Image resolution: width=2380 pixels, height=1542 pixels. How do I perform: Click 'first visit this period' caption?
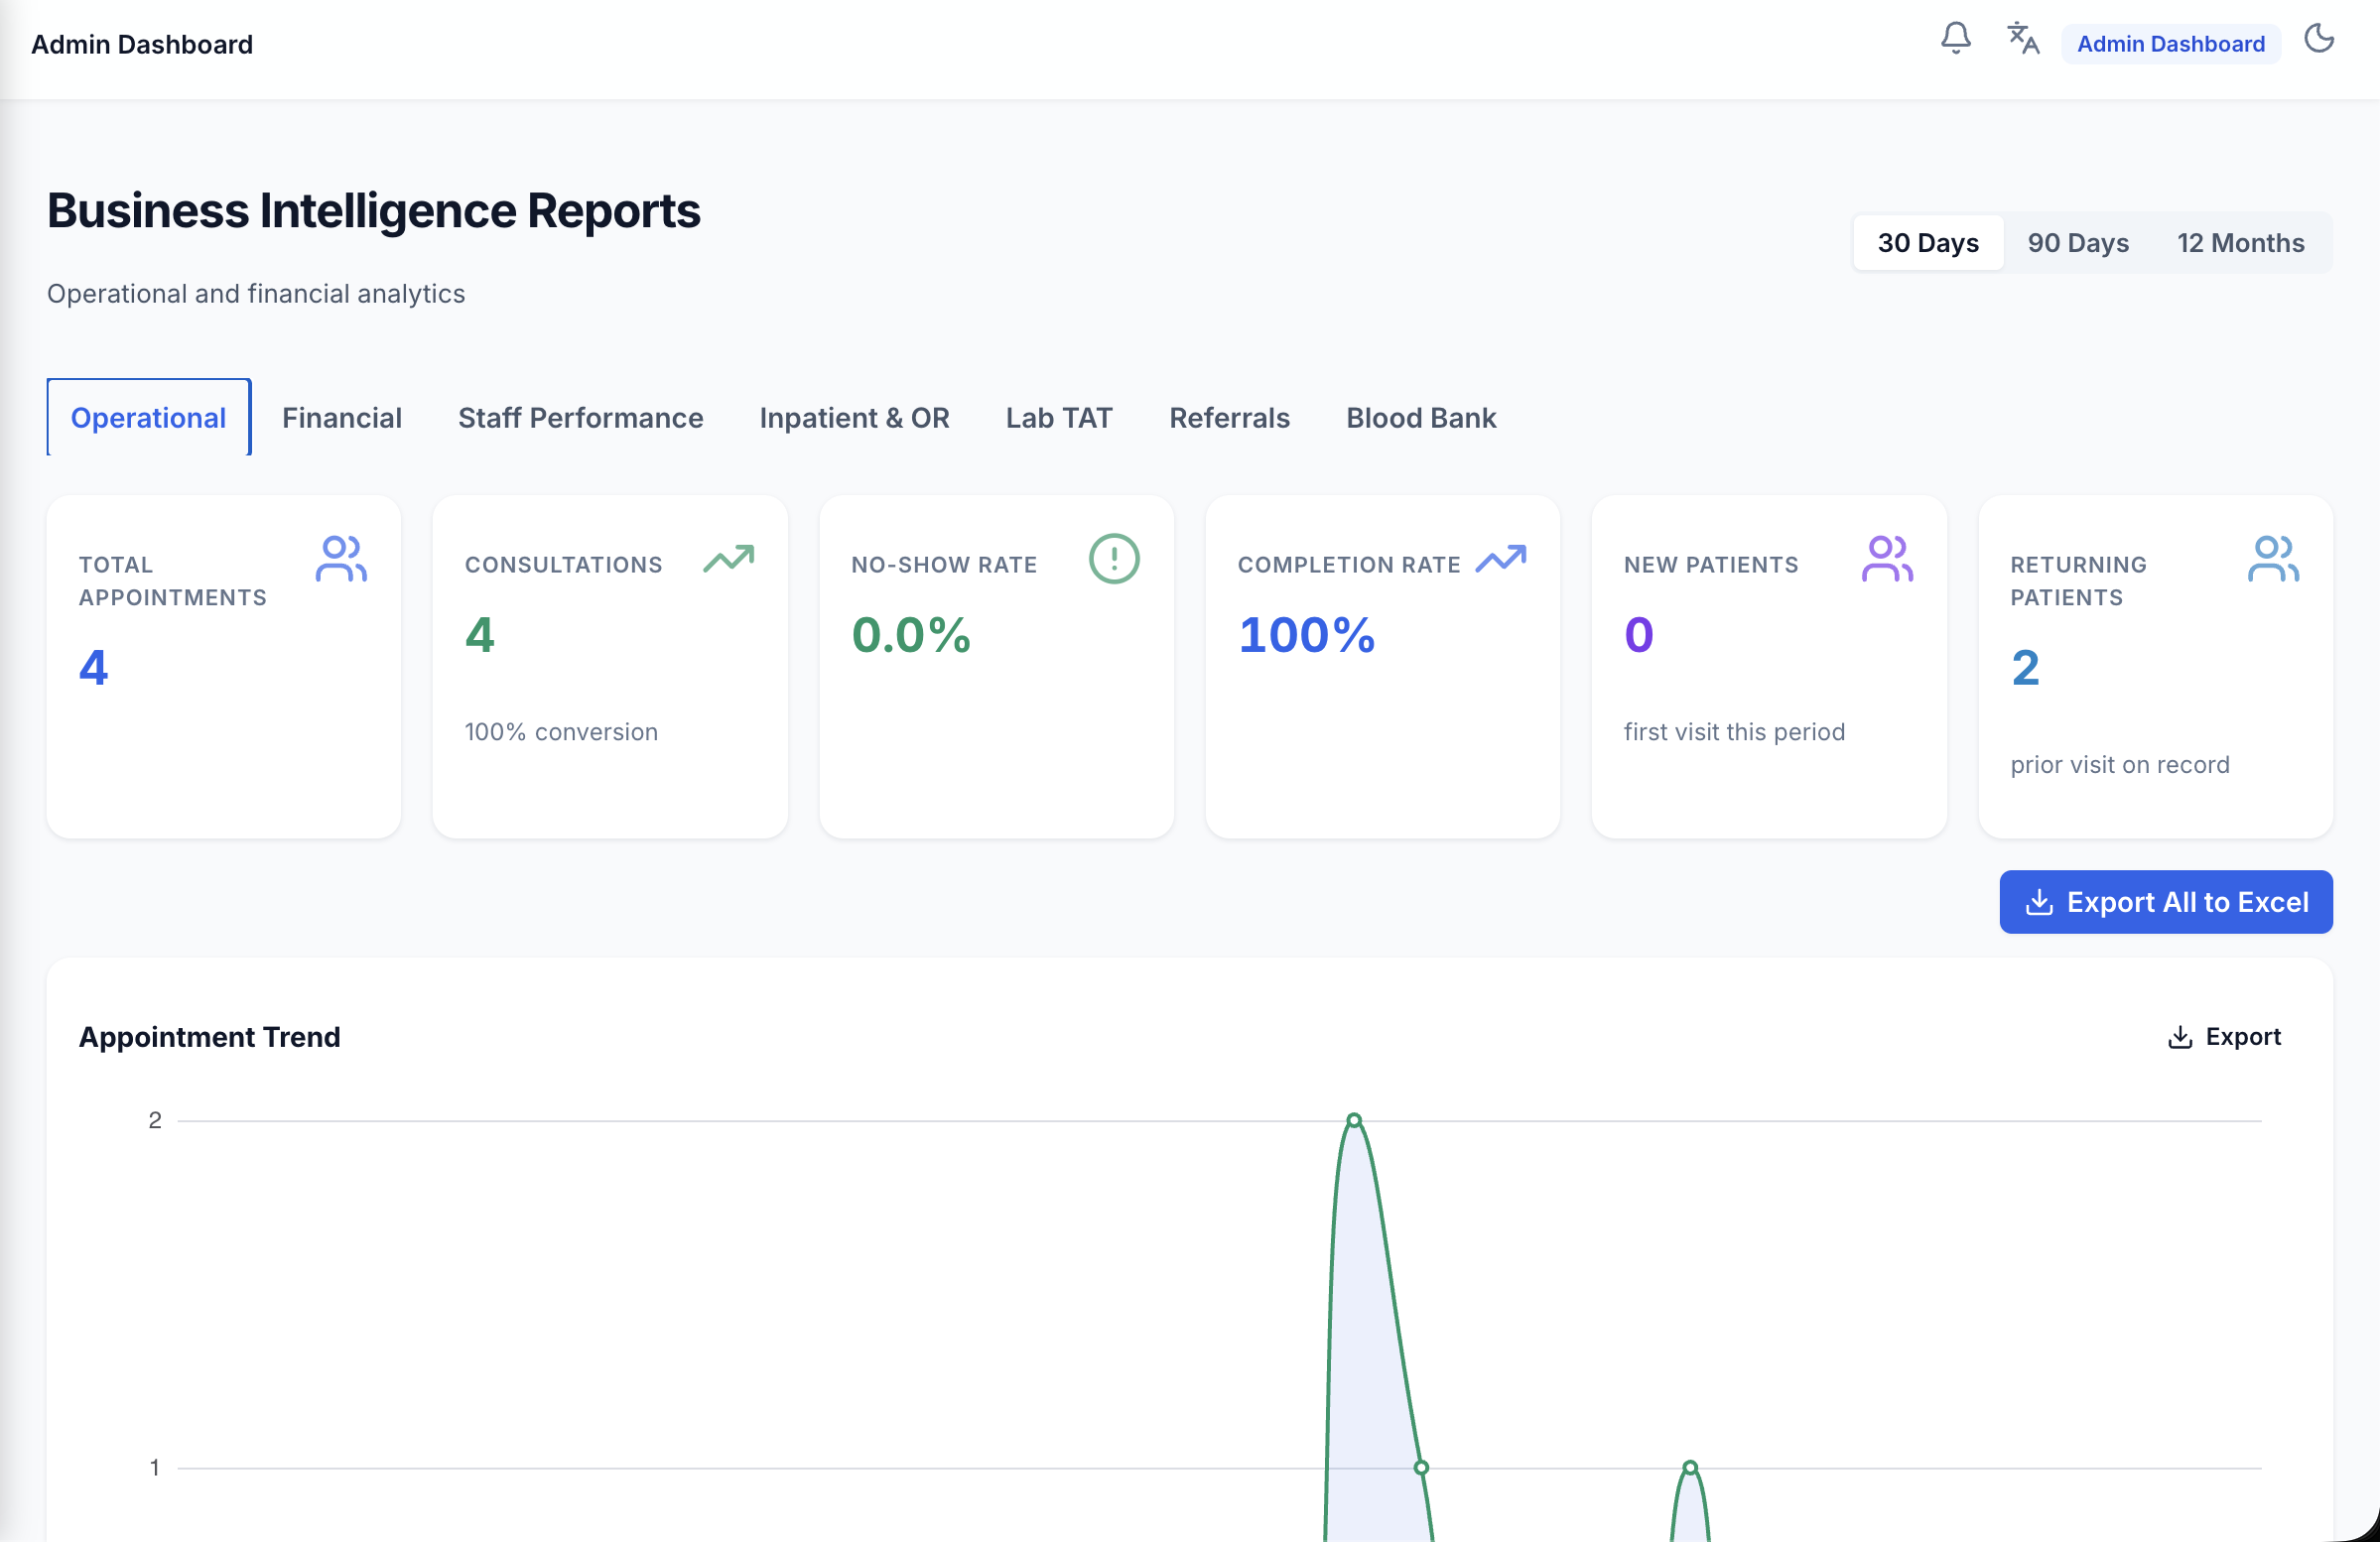[1734, 732]
